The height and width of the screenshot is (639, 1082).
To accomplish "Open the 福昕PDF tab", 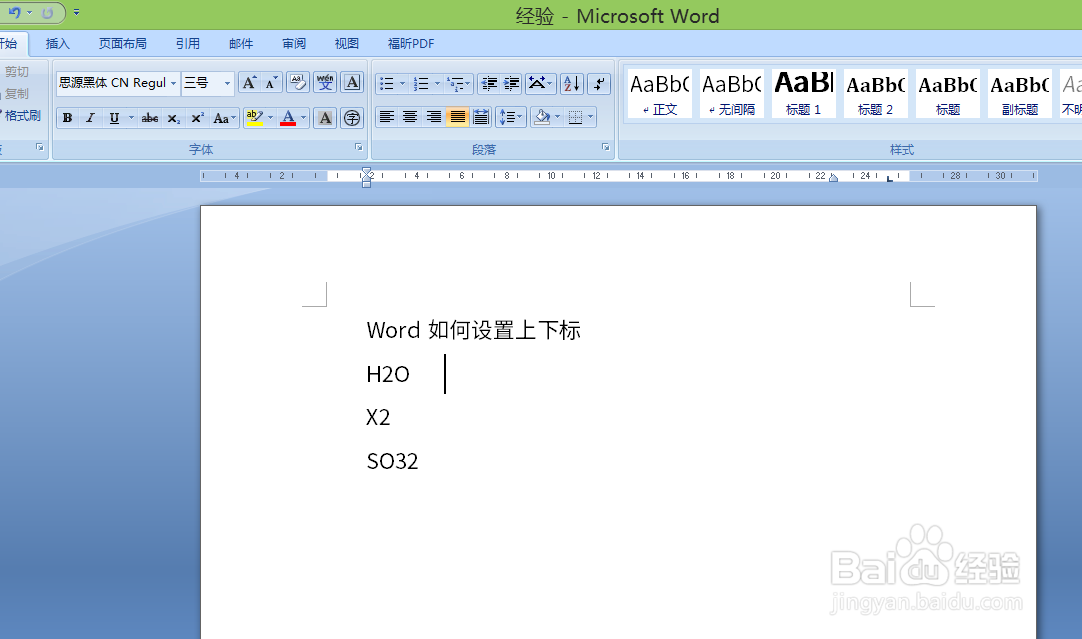I will 411,43.
